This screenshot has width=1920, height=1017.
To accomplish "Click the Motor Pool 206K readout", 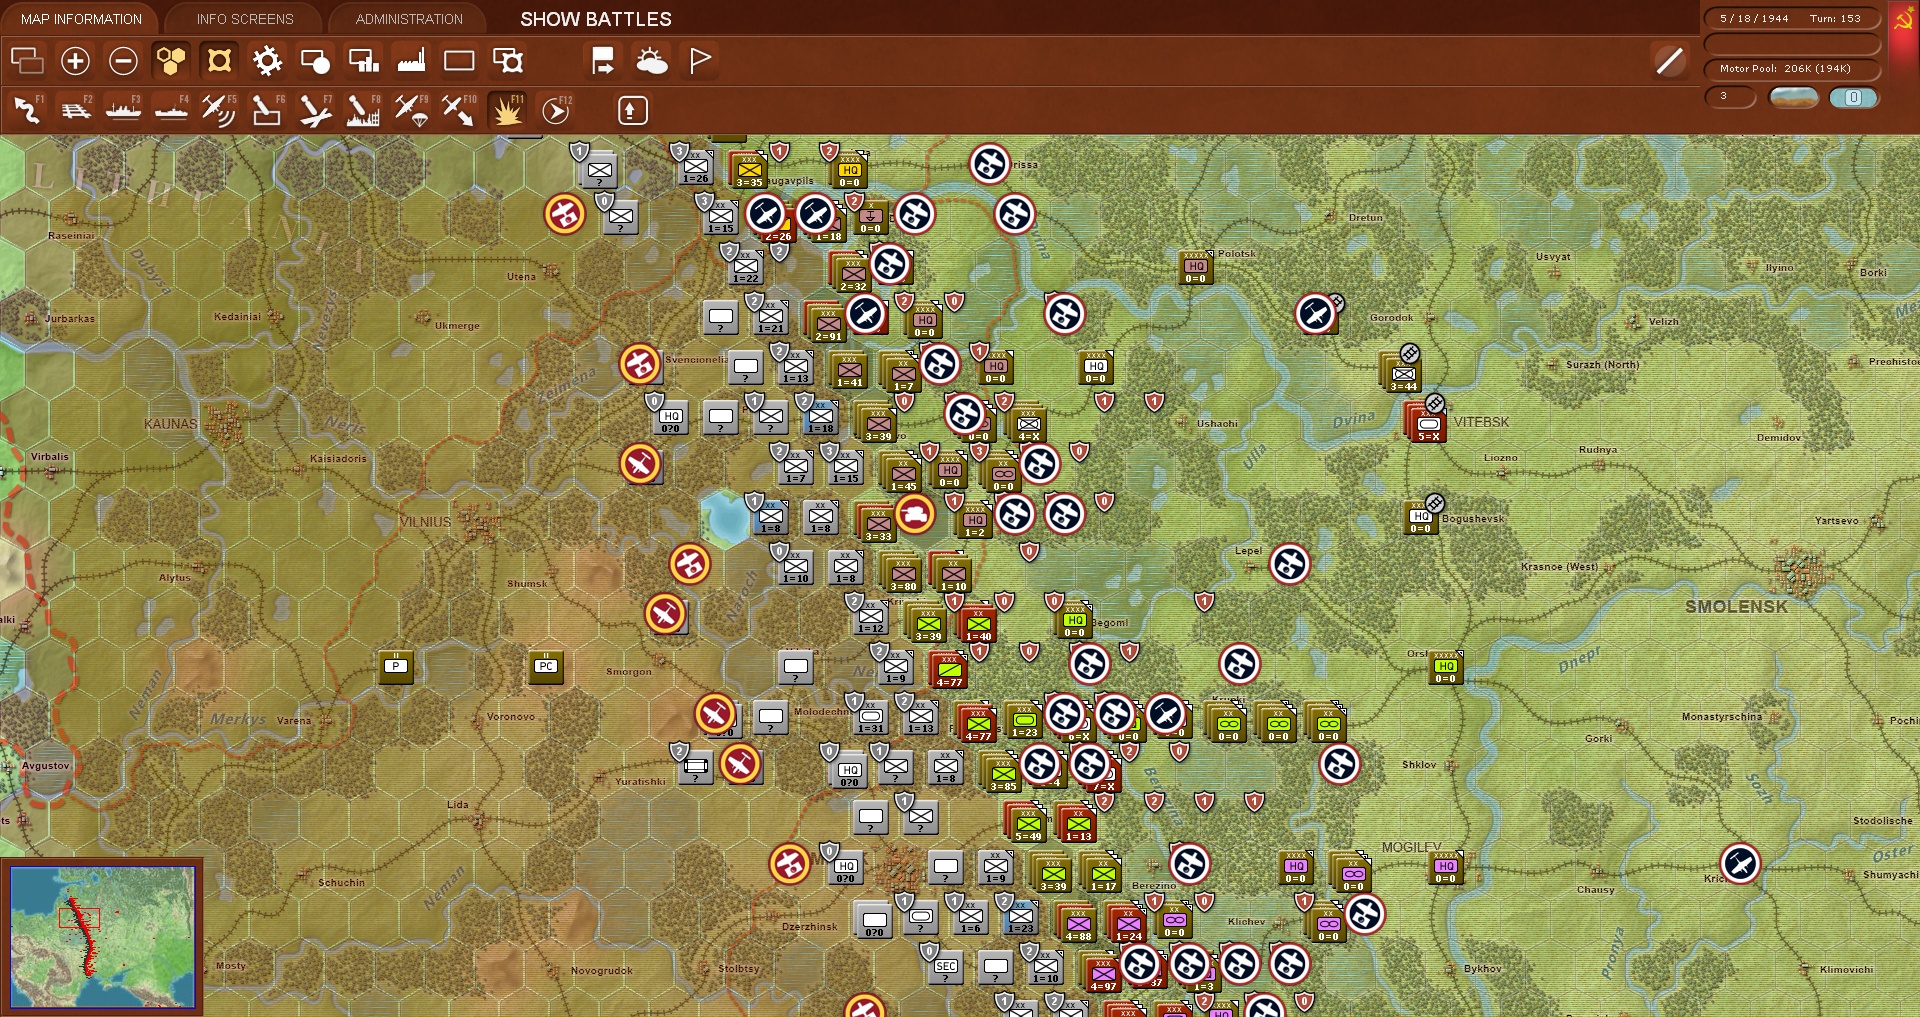I will click(1792, 69).
